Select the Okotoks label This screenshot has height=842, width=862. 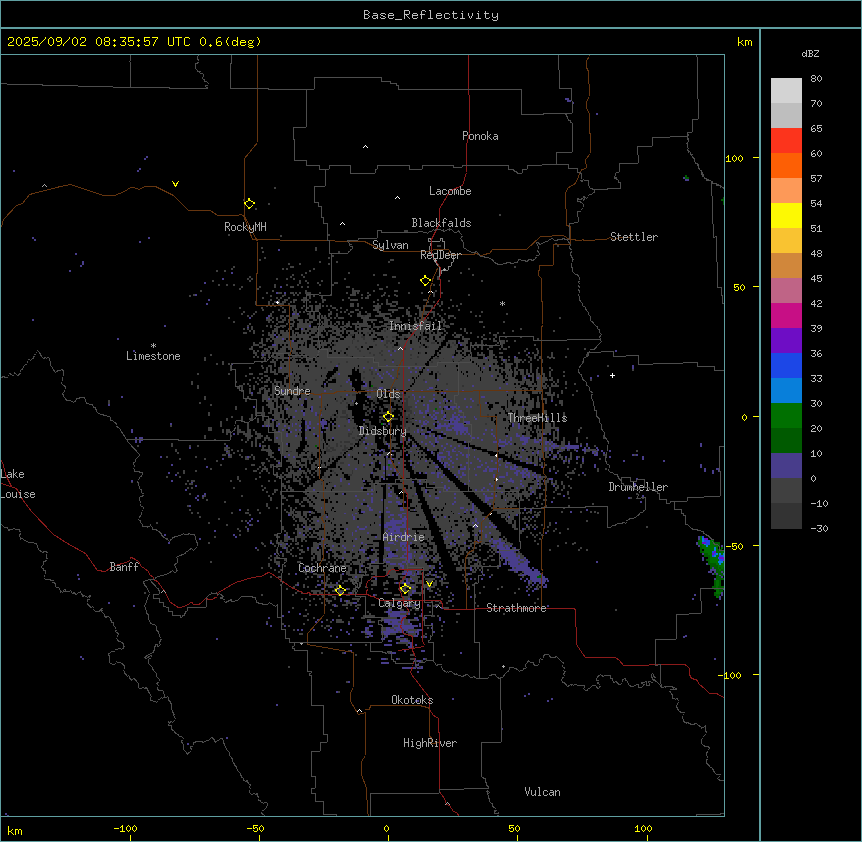412,700
